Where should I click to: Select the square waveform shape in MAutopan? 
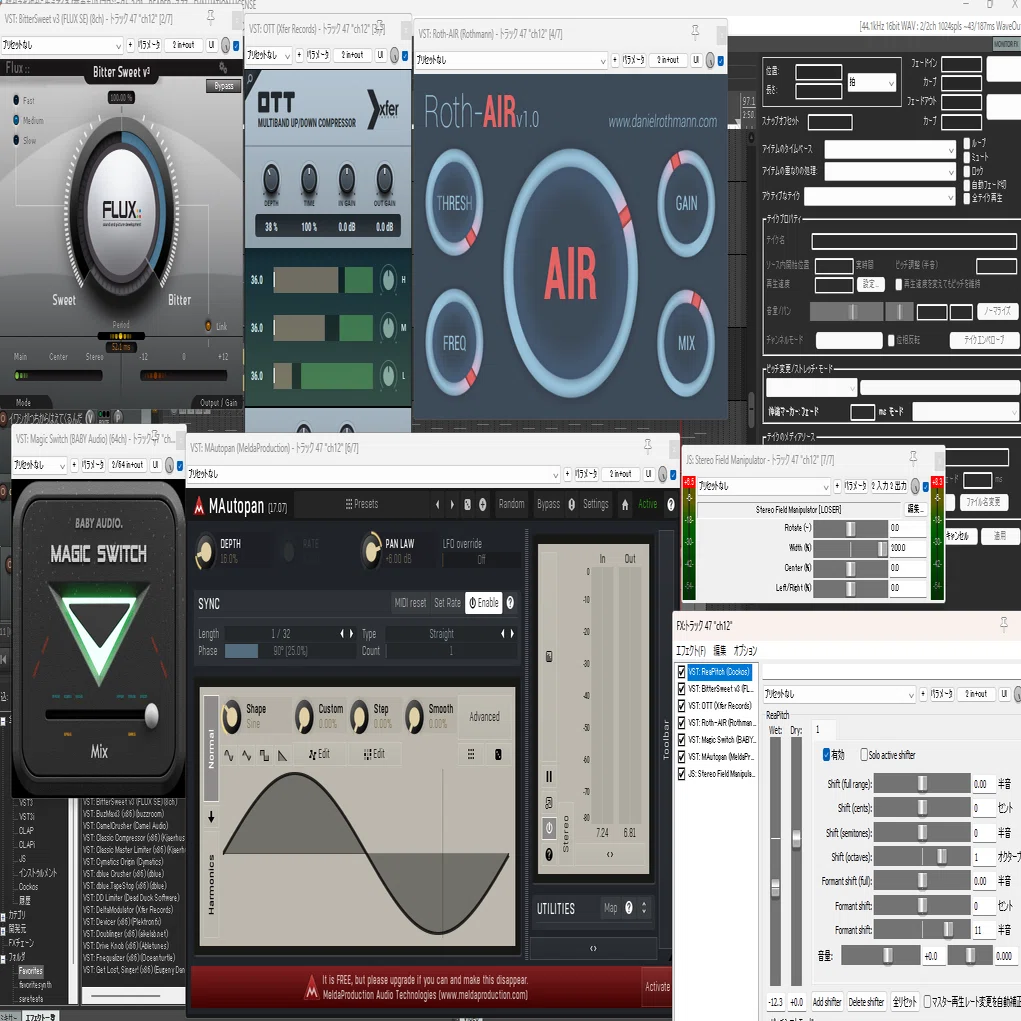[x=264, y=755]
